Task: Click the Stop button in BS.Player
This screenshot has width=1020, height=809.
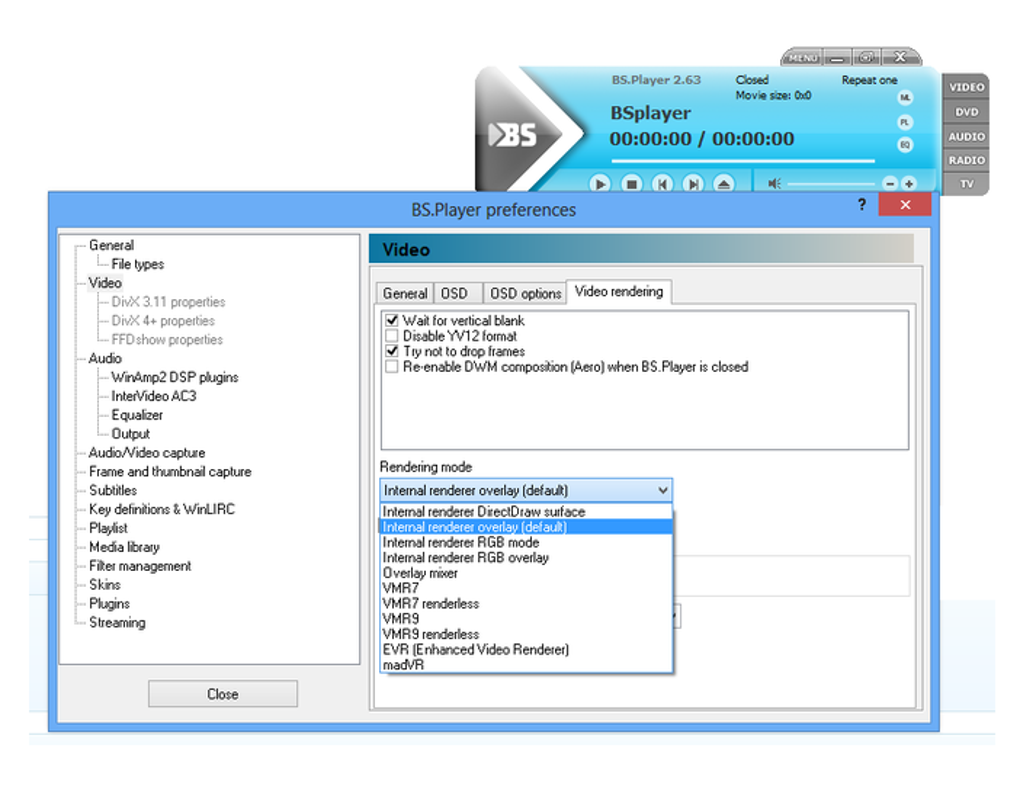Action: pos(631,184)
